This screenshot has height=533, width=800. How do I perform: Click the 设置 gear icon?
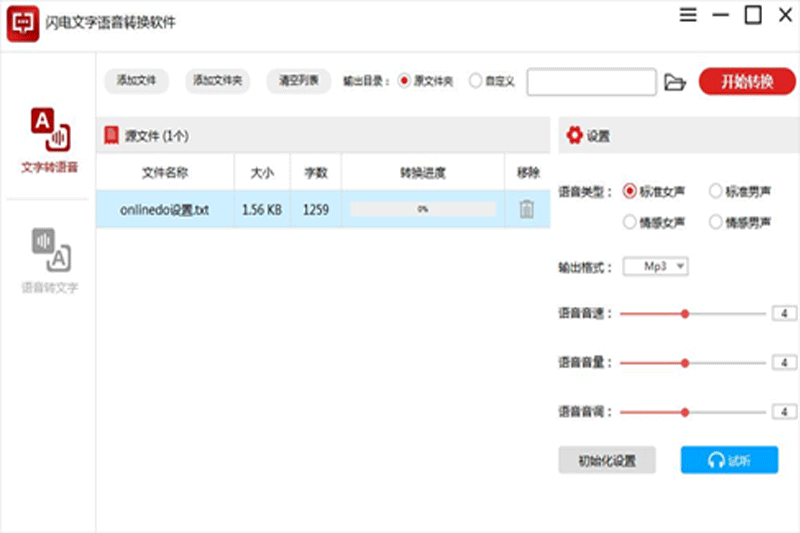pyautogui.click(x=574, y=136)
